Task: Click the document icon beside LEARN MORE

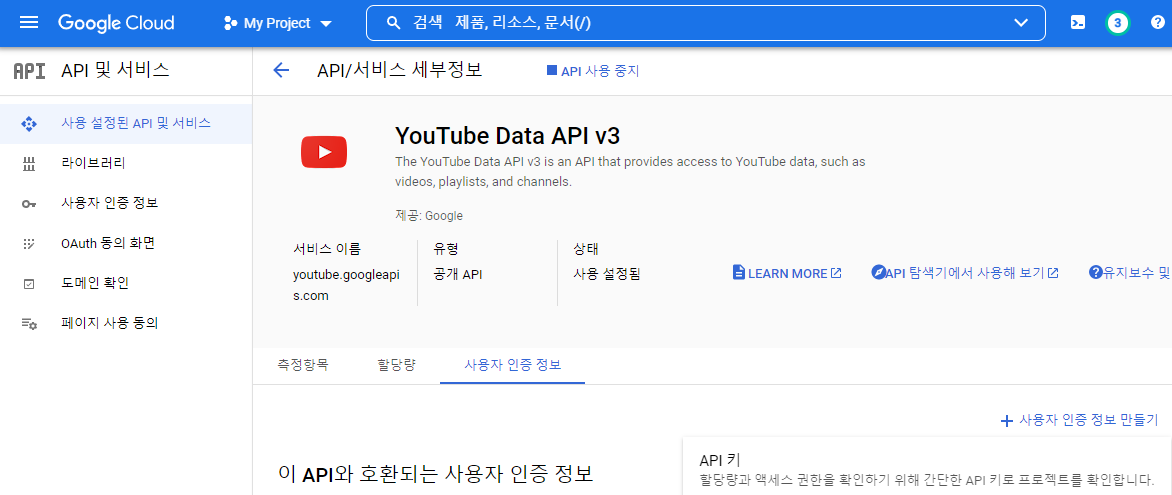Action: [x=738, y=273]
